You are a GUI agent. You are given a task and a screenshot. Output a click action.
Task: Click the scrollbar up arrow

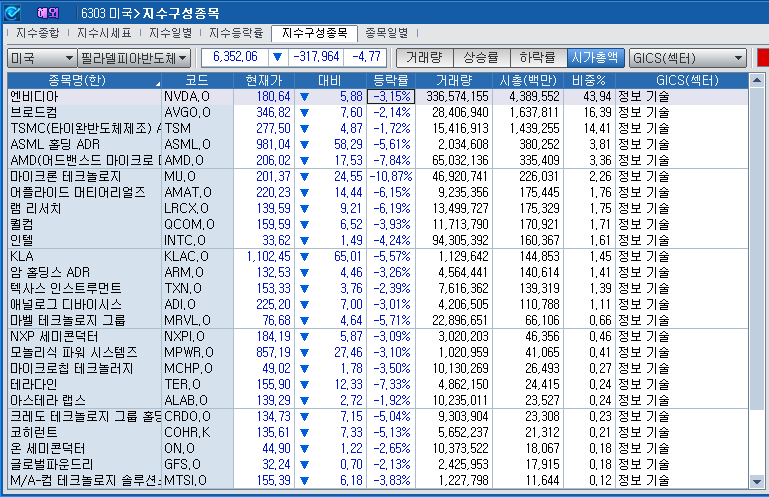point(756,80)
